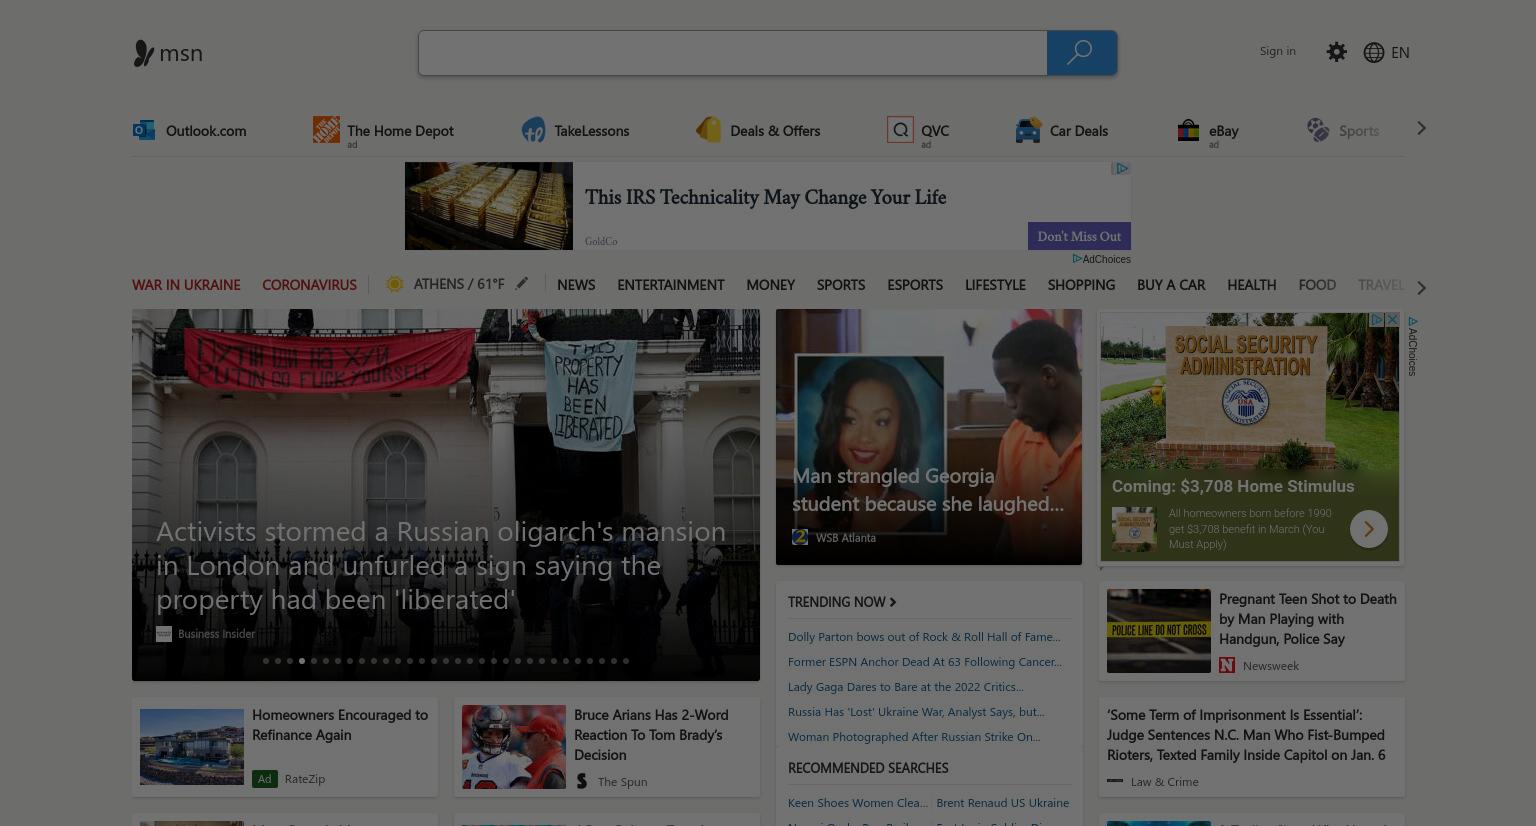The width and height of the screenshot is (1536, 826).
Task: Open Former ESPN Anchor Dead trending link
Action: [925, 662]
